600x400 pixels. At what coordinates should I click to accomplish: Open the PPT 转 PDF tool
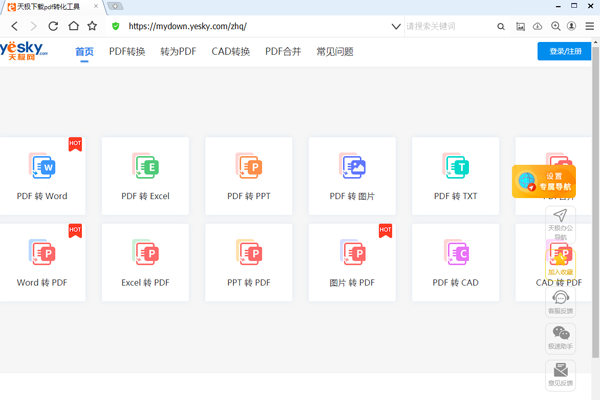click(248, 262)
